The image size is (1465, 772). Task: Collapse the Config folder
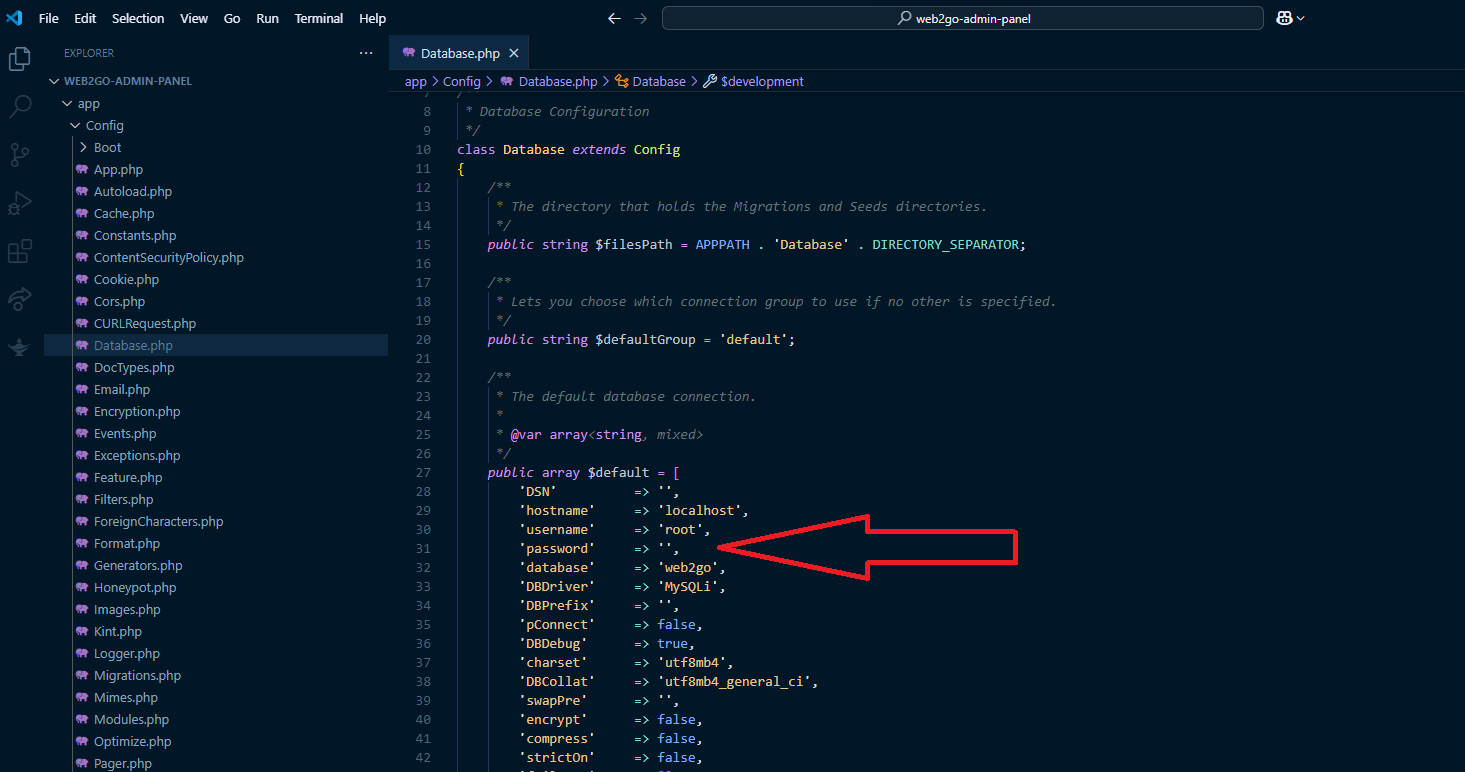coord(104,125)
